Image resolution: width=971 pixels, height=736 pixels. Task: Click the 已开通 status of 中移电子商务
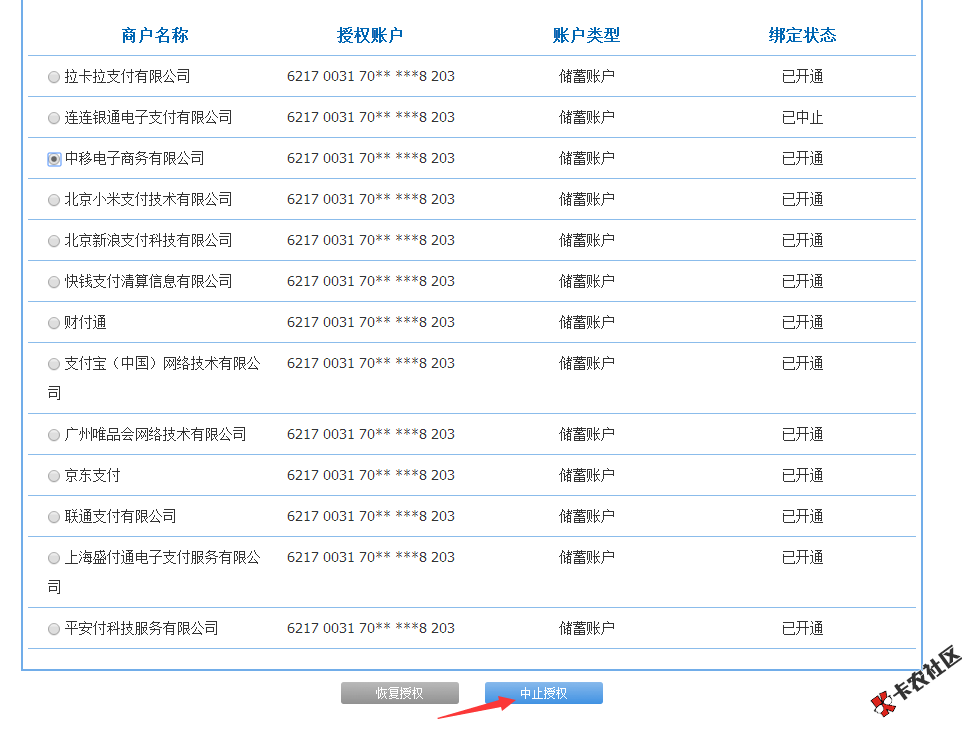coord(802,158)
